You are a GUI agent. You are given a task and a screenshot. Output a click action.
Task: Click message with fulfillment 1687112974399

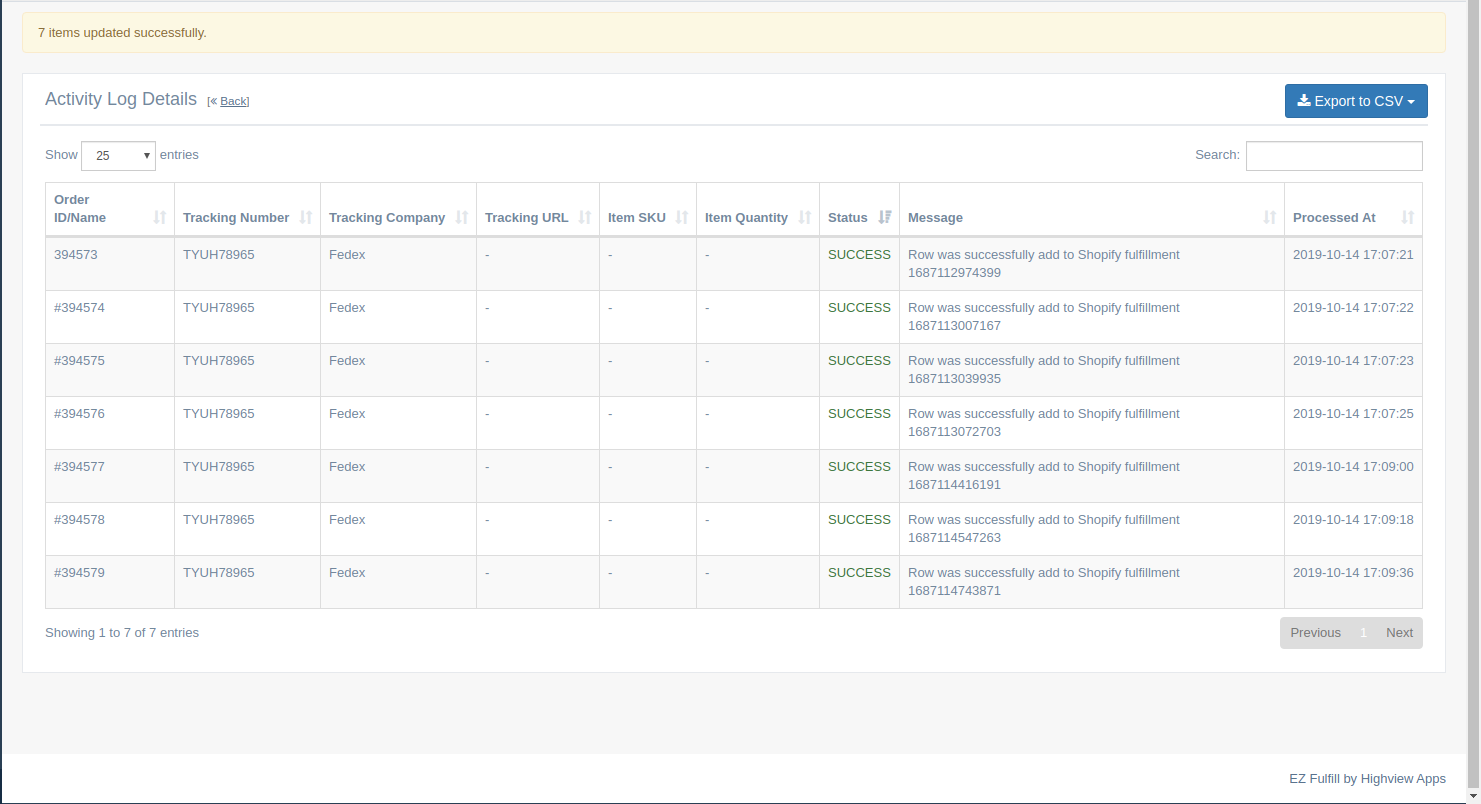(1044, 264)
